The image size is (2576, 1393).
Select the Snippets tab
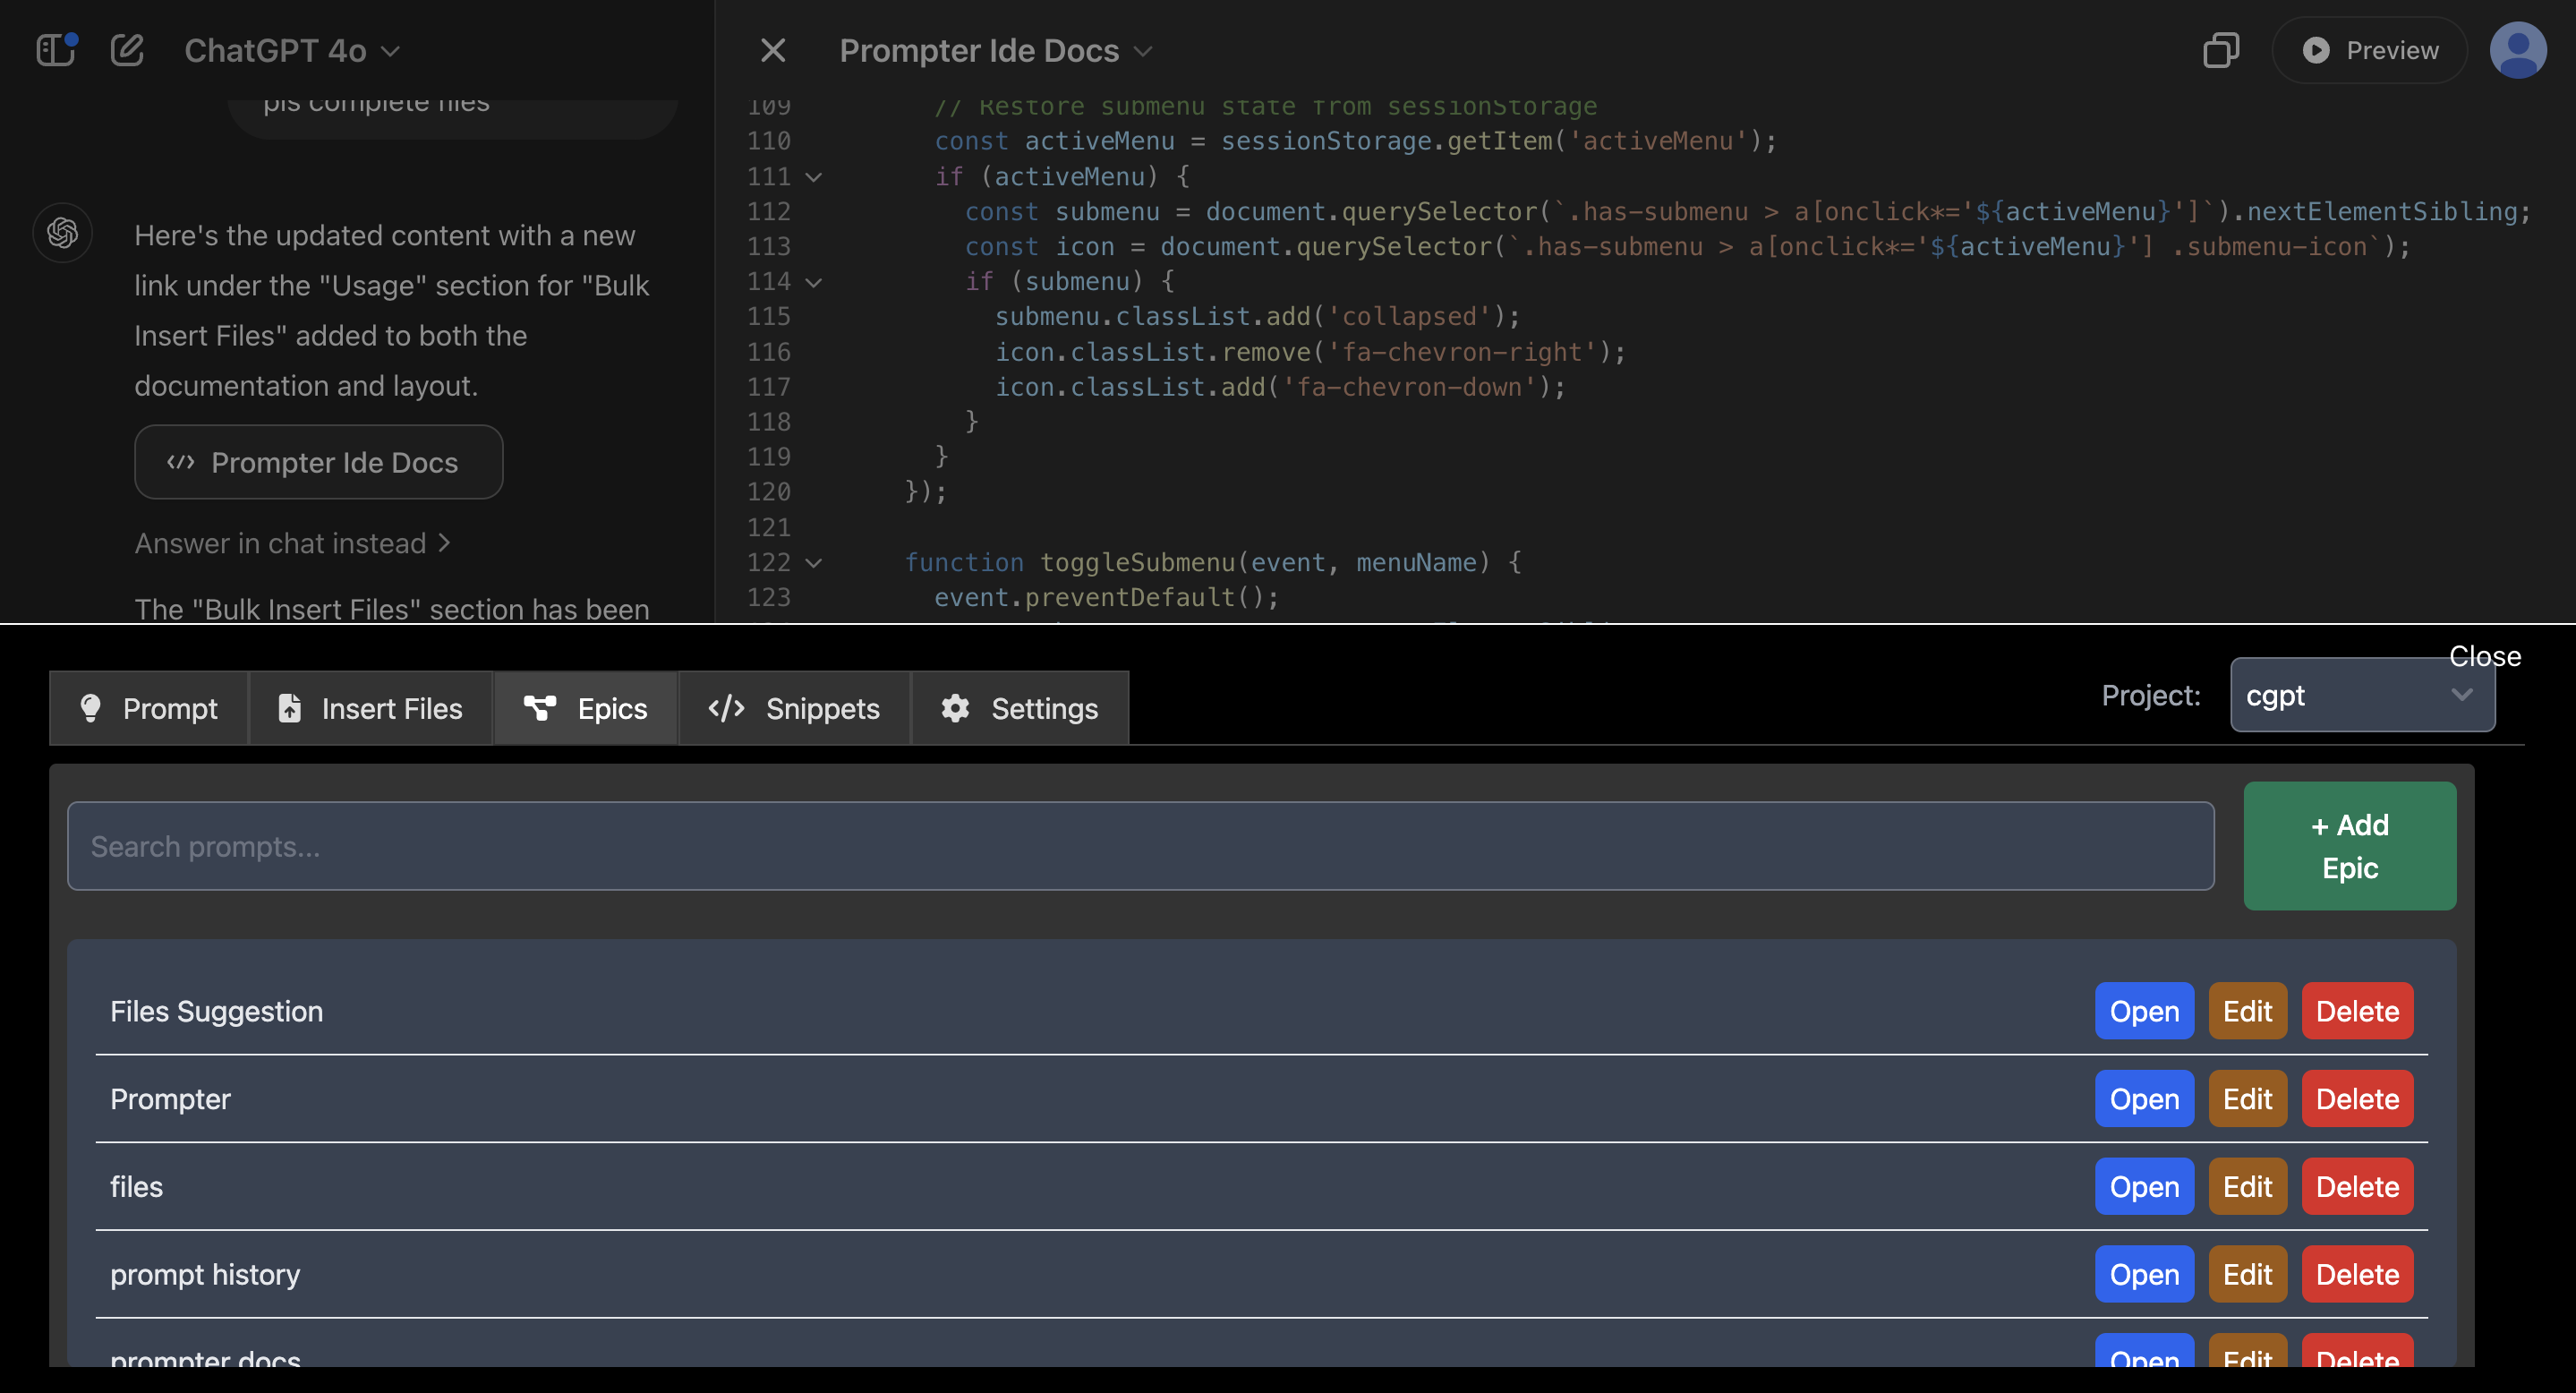[794, 708]
